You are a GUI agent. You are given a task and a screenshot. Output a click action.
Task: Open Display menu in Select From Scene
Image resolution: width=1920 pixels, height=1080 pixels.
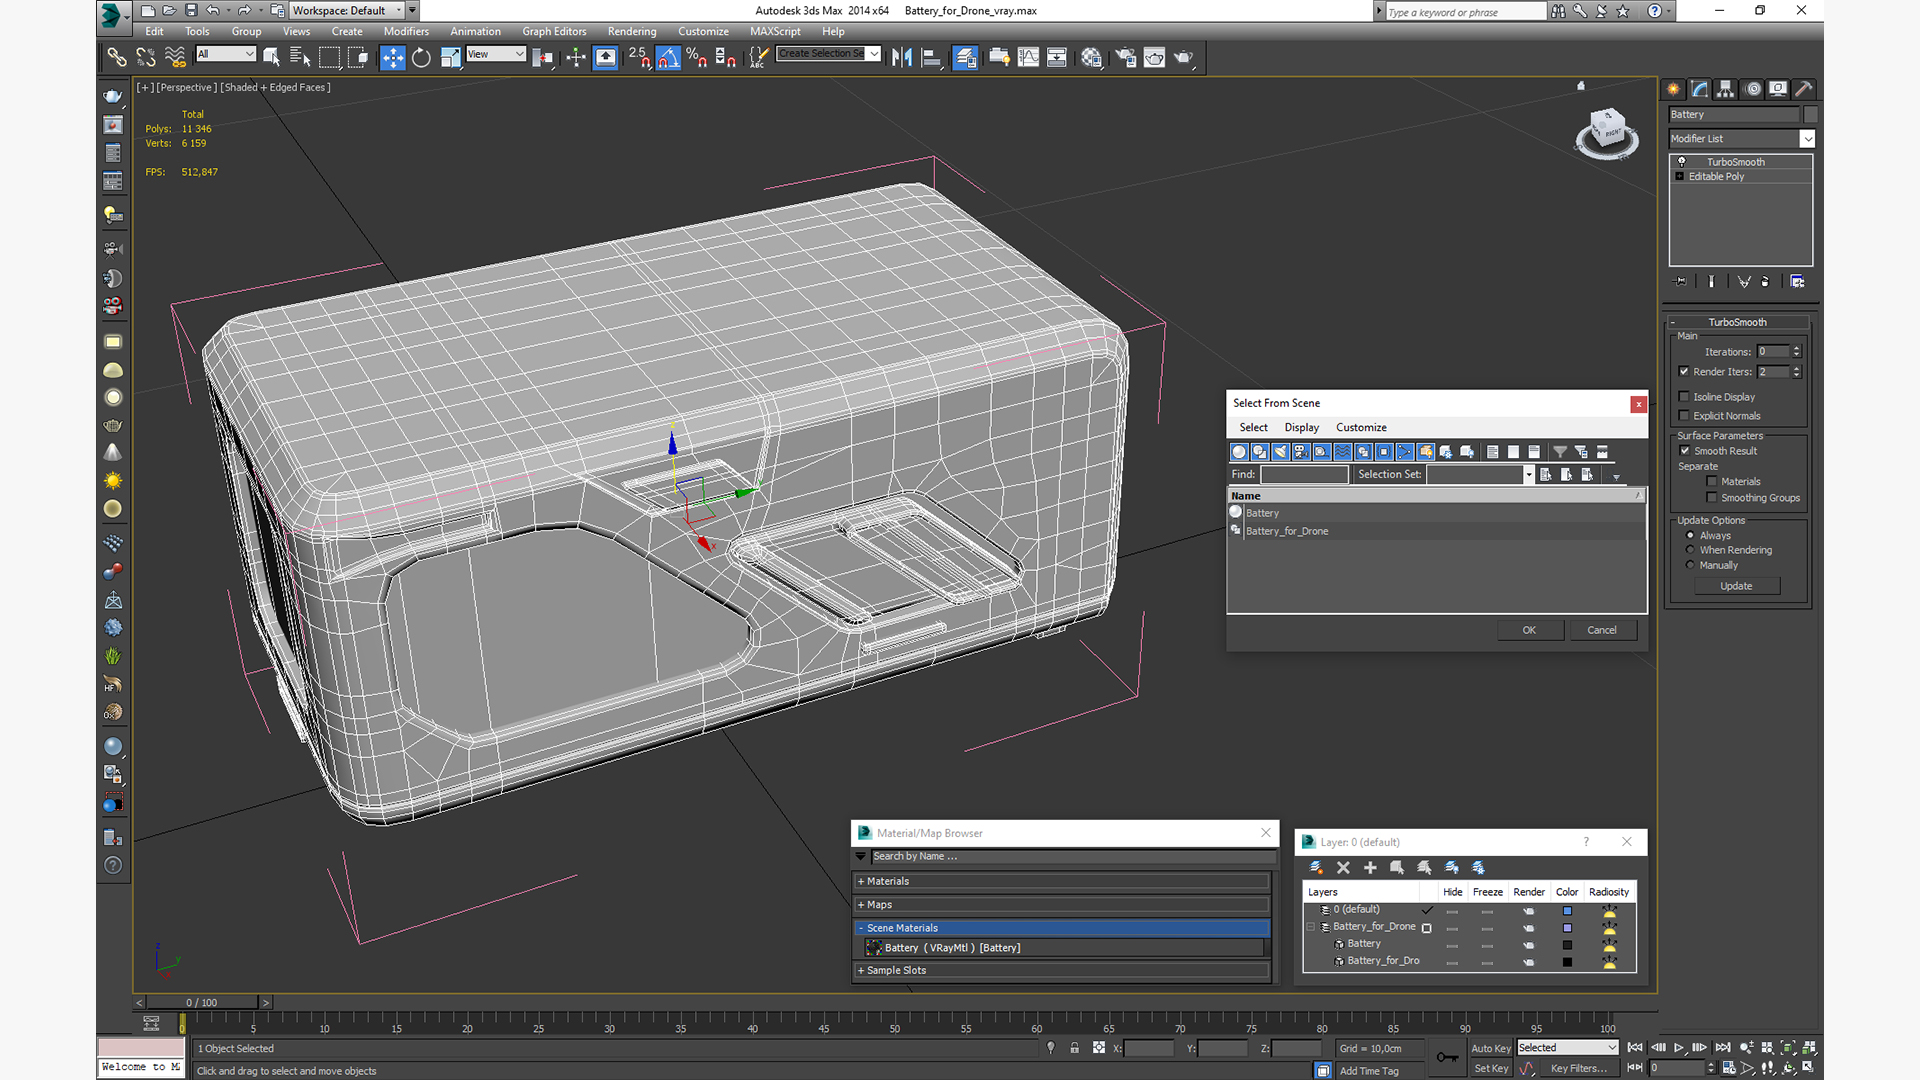pos(1301,428)
